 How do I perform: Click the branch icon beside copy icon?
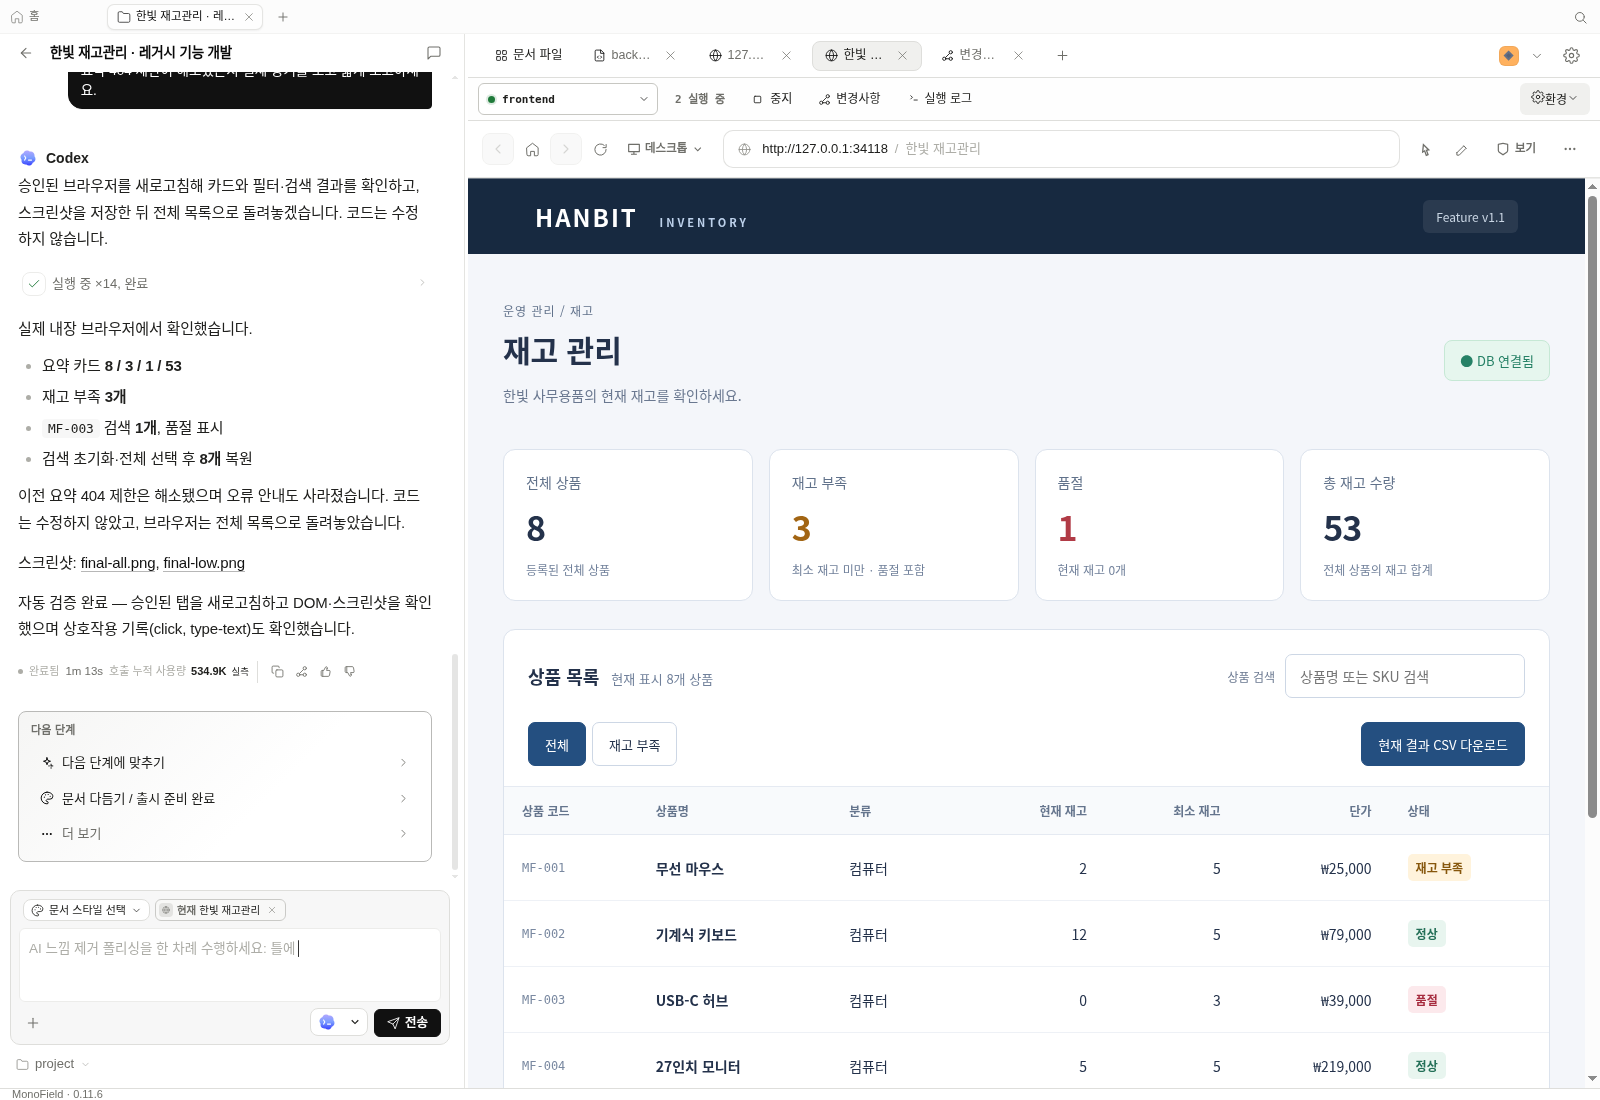(x=301, y=671)
